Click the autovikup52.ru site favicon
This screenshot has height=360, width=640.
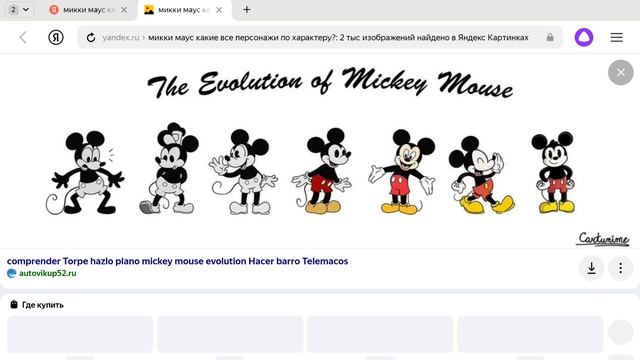pyautogui.click(x=11, y=273)
